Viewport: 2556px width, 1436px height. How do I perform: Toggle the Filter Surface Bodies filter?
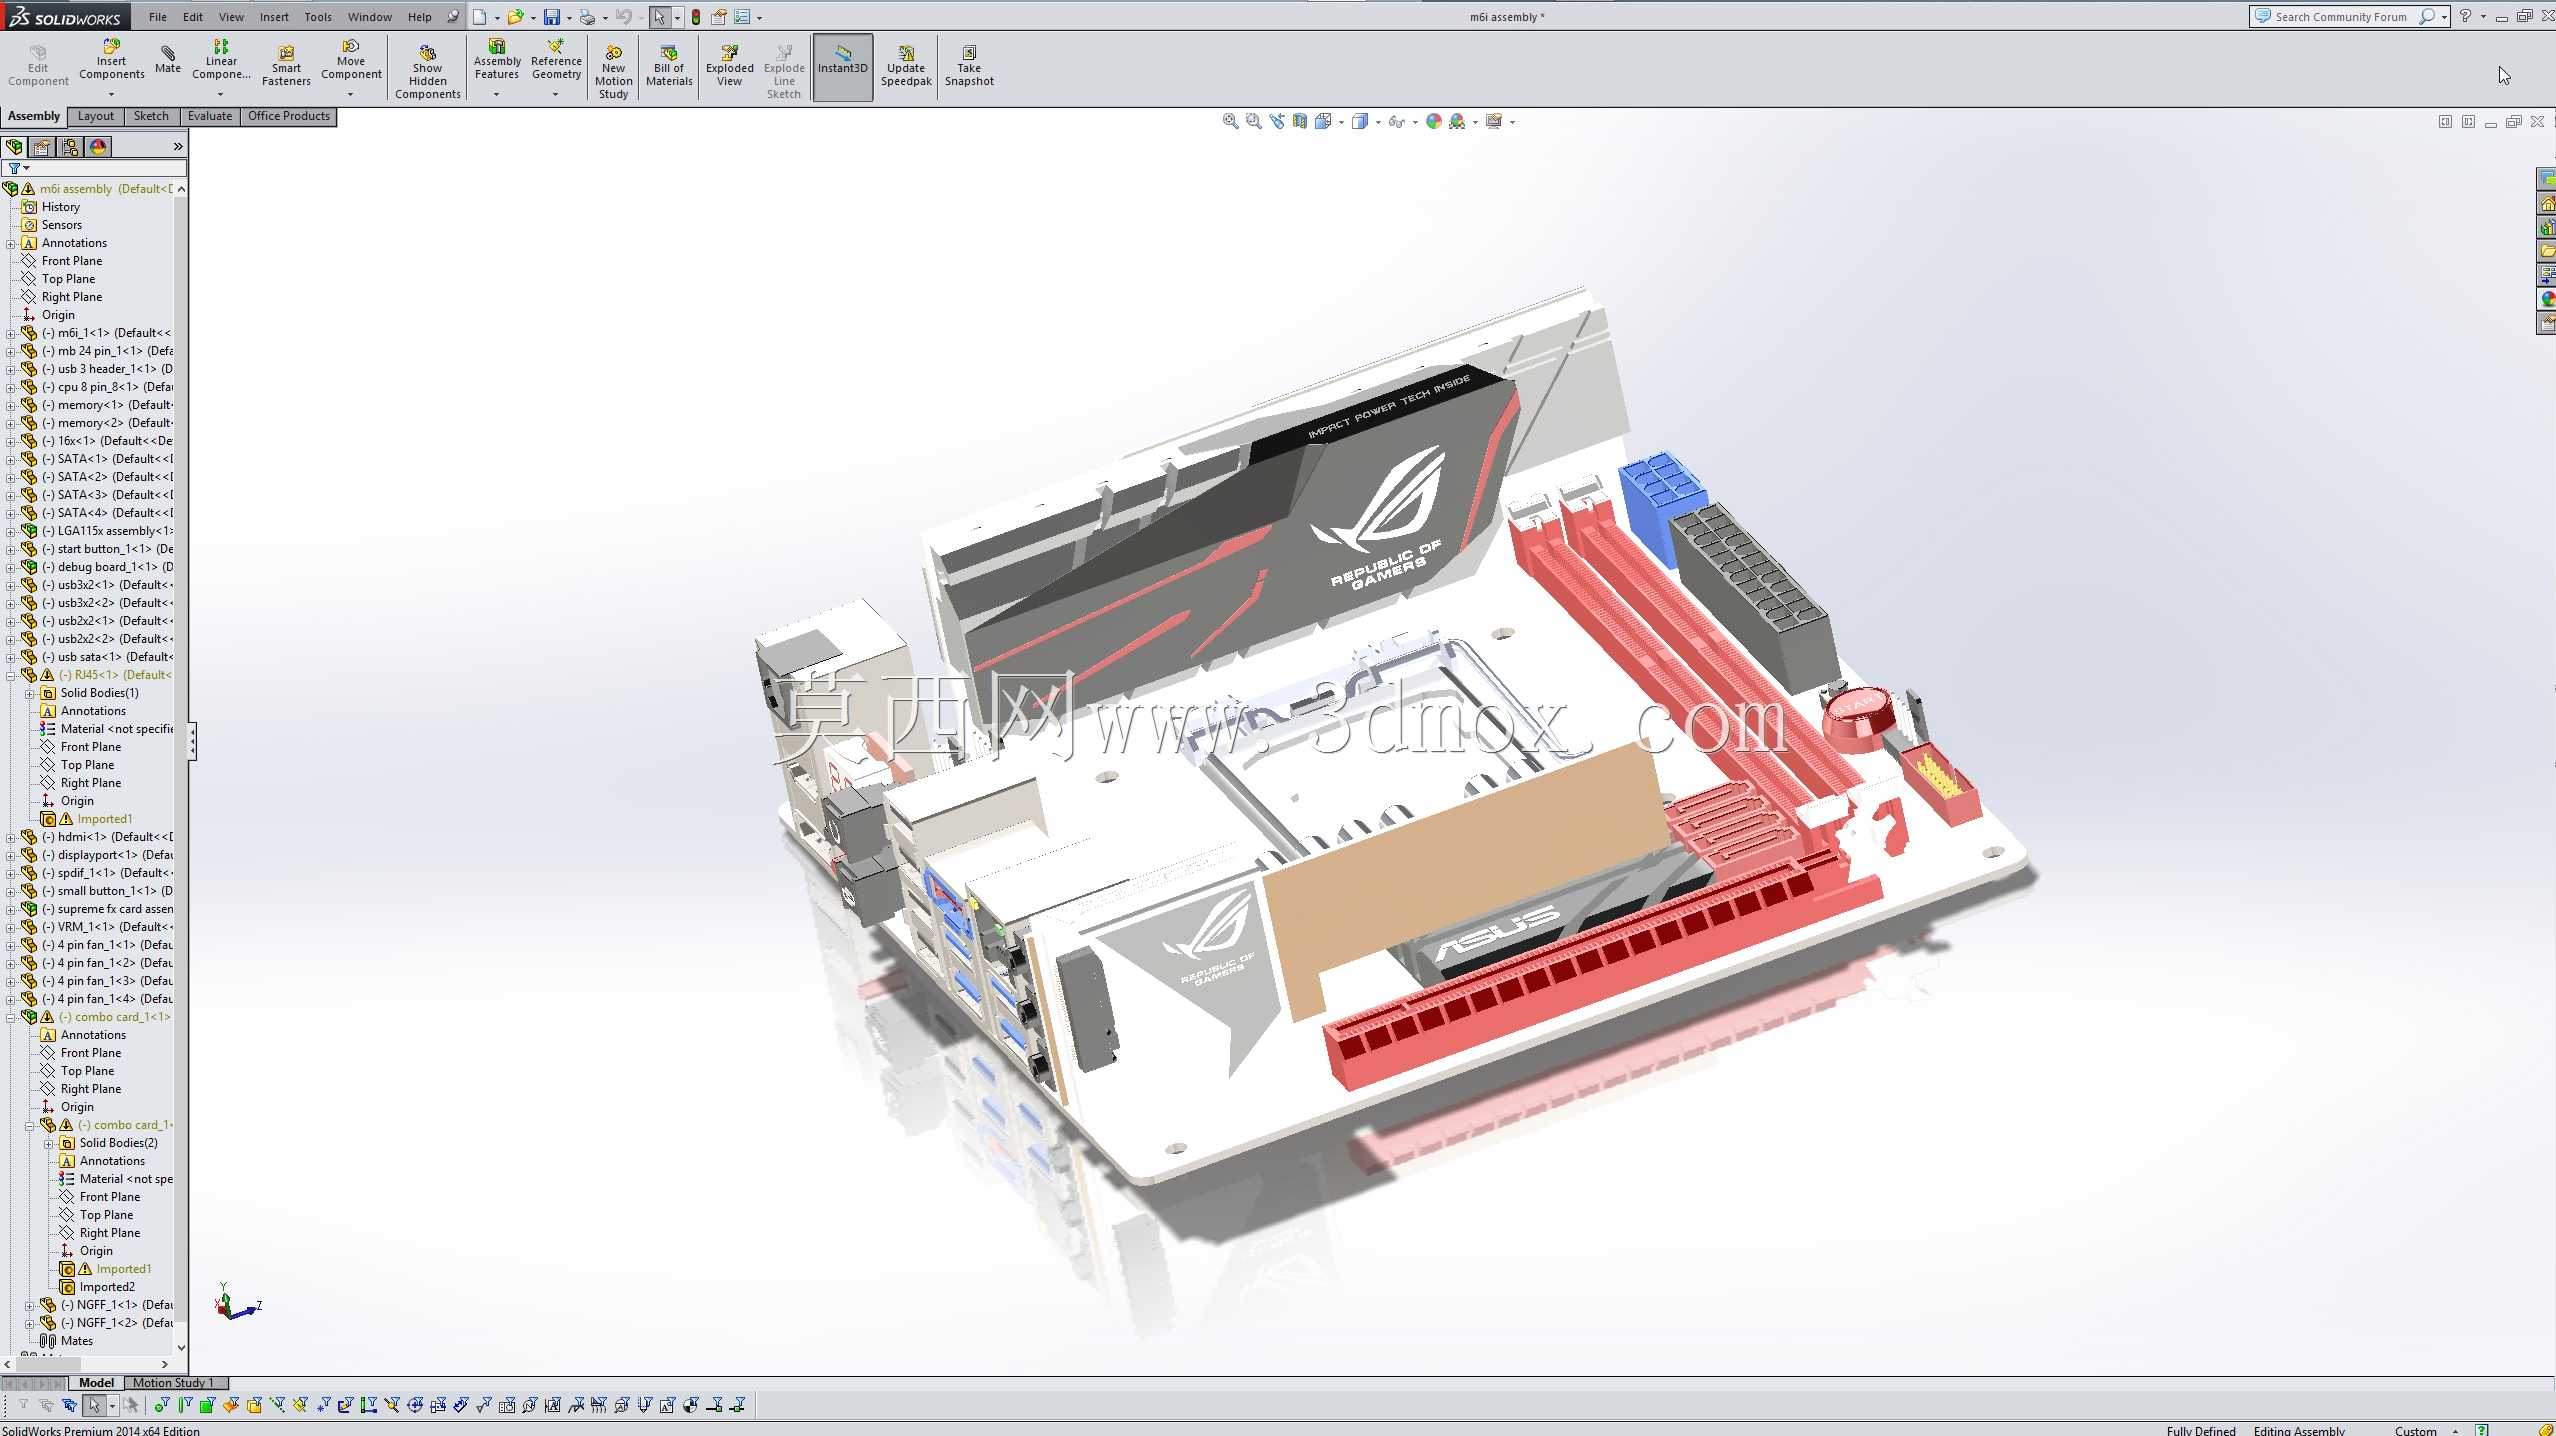[231, 1405]
